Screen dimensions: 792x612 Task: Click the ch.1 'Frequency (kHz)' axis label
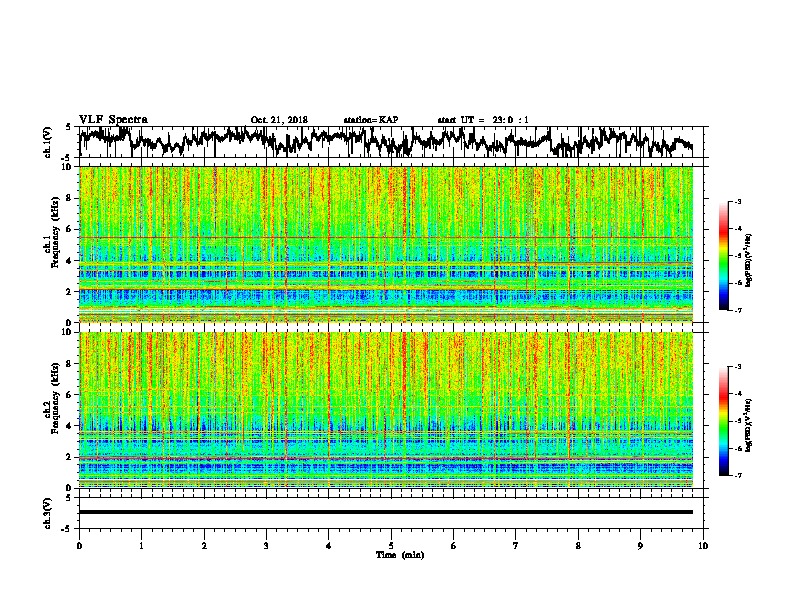[x=55, y=233]
